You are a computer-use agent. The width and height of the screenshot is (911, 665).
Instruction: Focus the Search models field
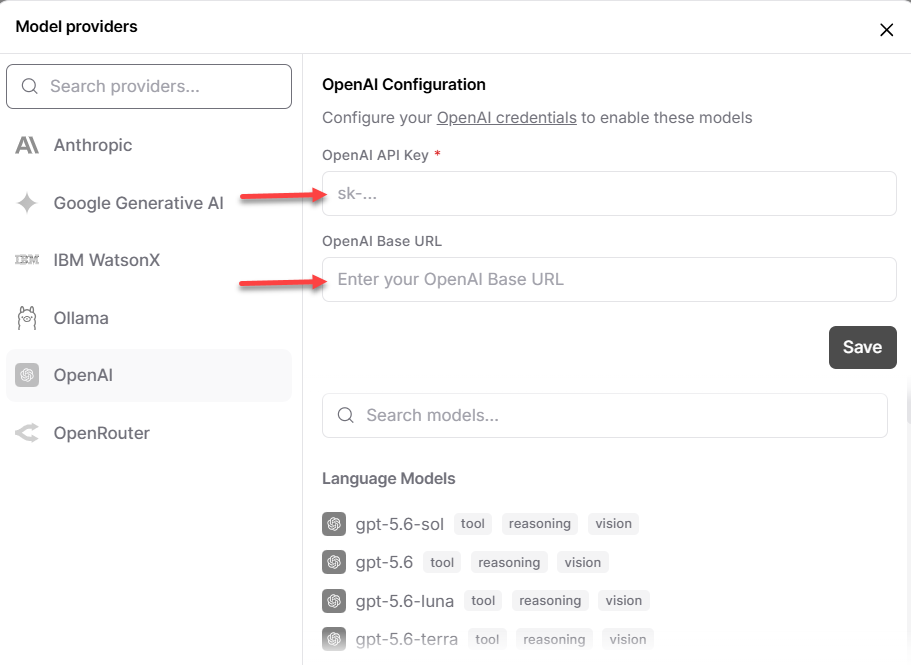(605, 415)
